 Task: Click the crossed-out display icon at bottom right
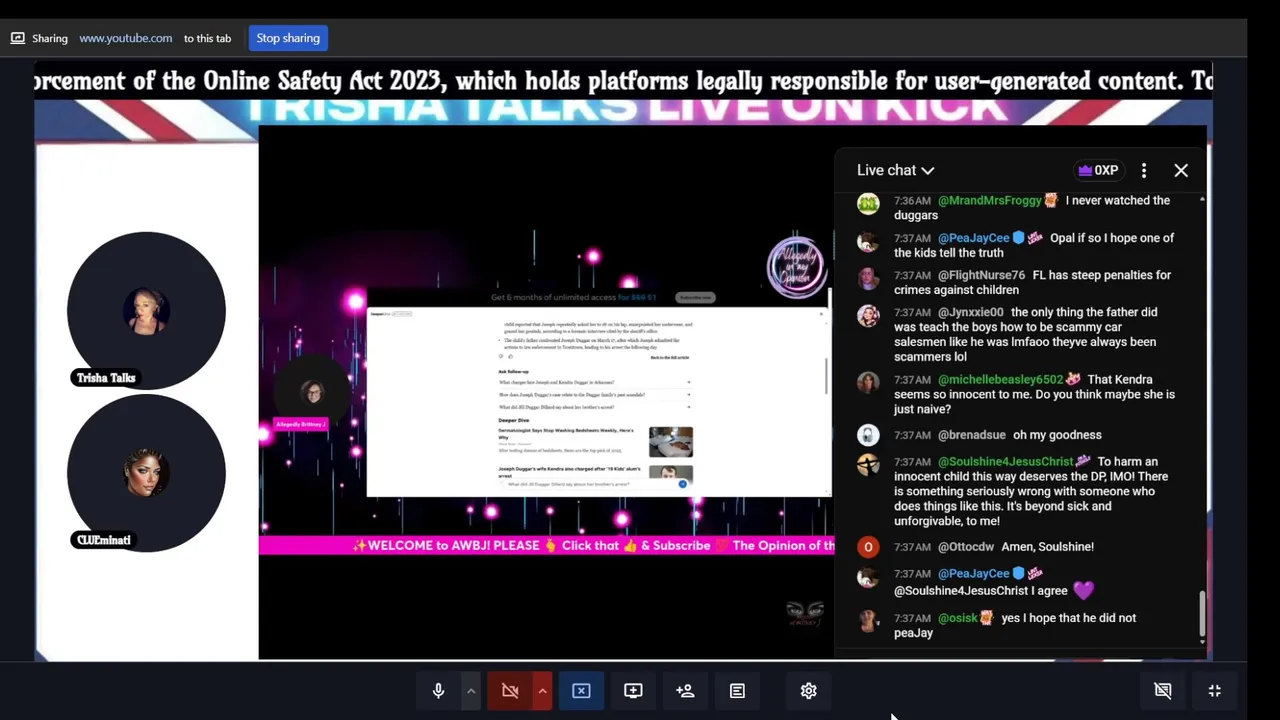click(x=1163, y=691)
